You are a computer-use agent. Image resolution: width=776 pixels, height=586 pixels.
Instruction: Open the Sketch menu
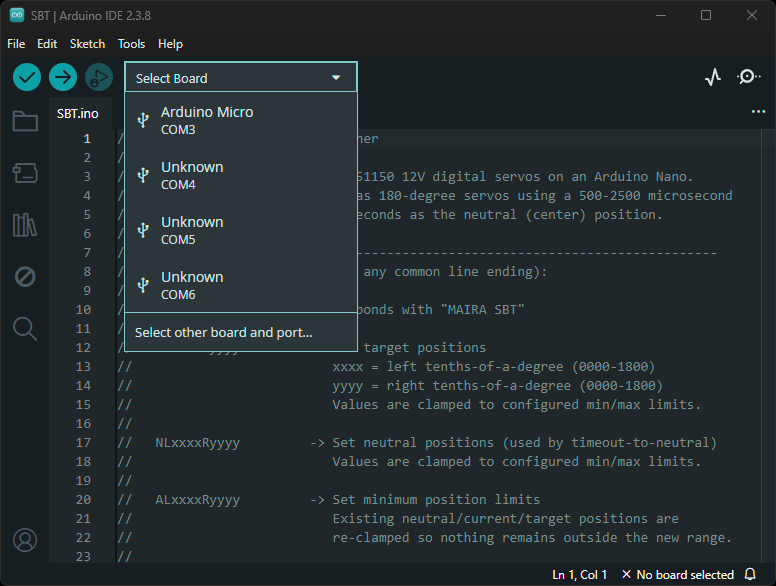(87, 44)
